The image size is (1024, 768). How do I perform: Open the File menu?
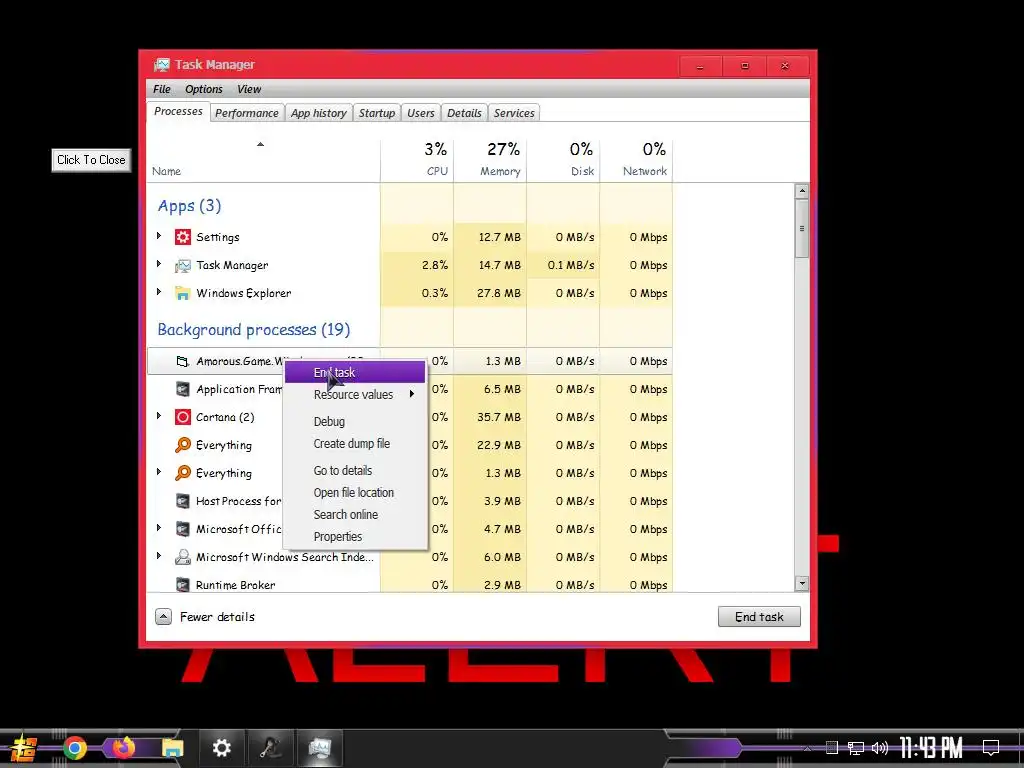tap(161, 89)
